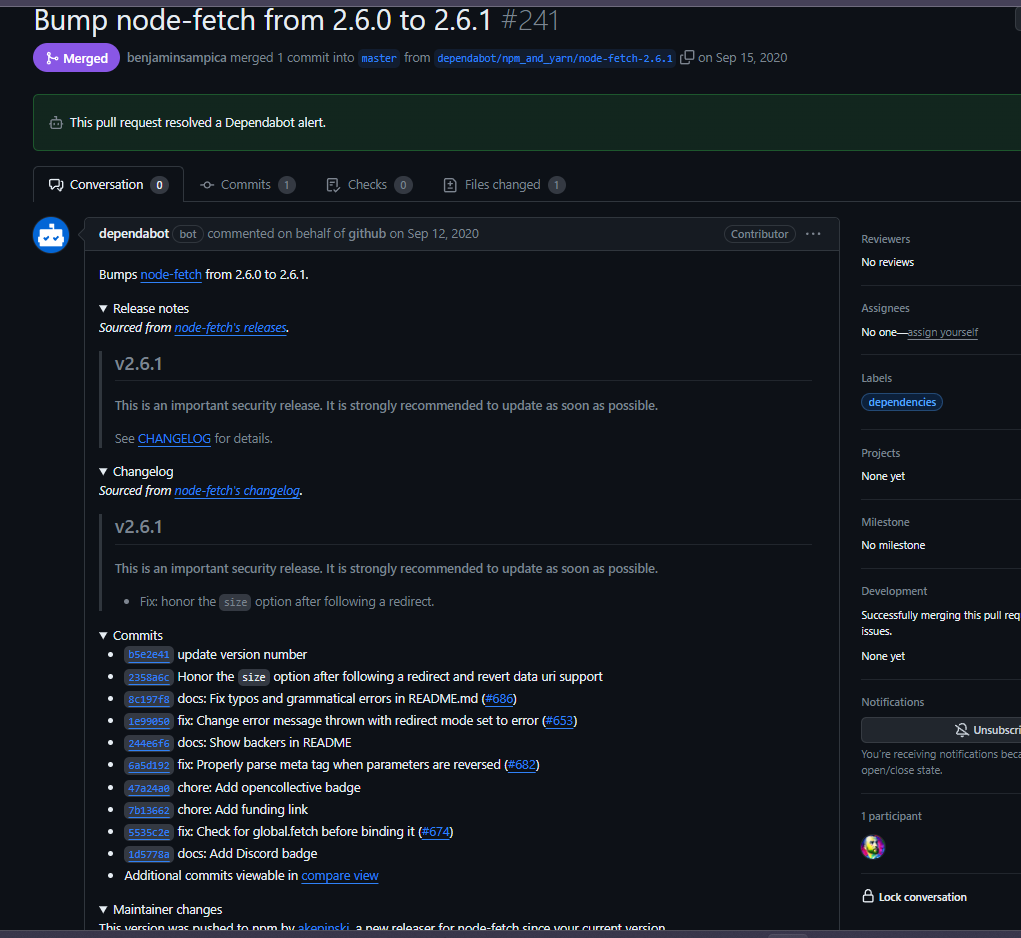Open the Labels sidebar section
This screenshot has width=1021, height=938.
876,378
